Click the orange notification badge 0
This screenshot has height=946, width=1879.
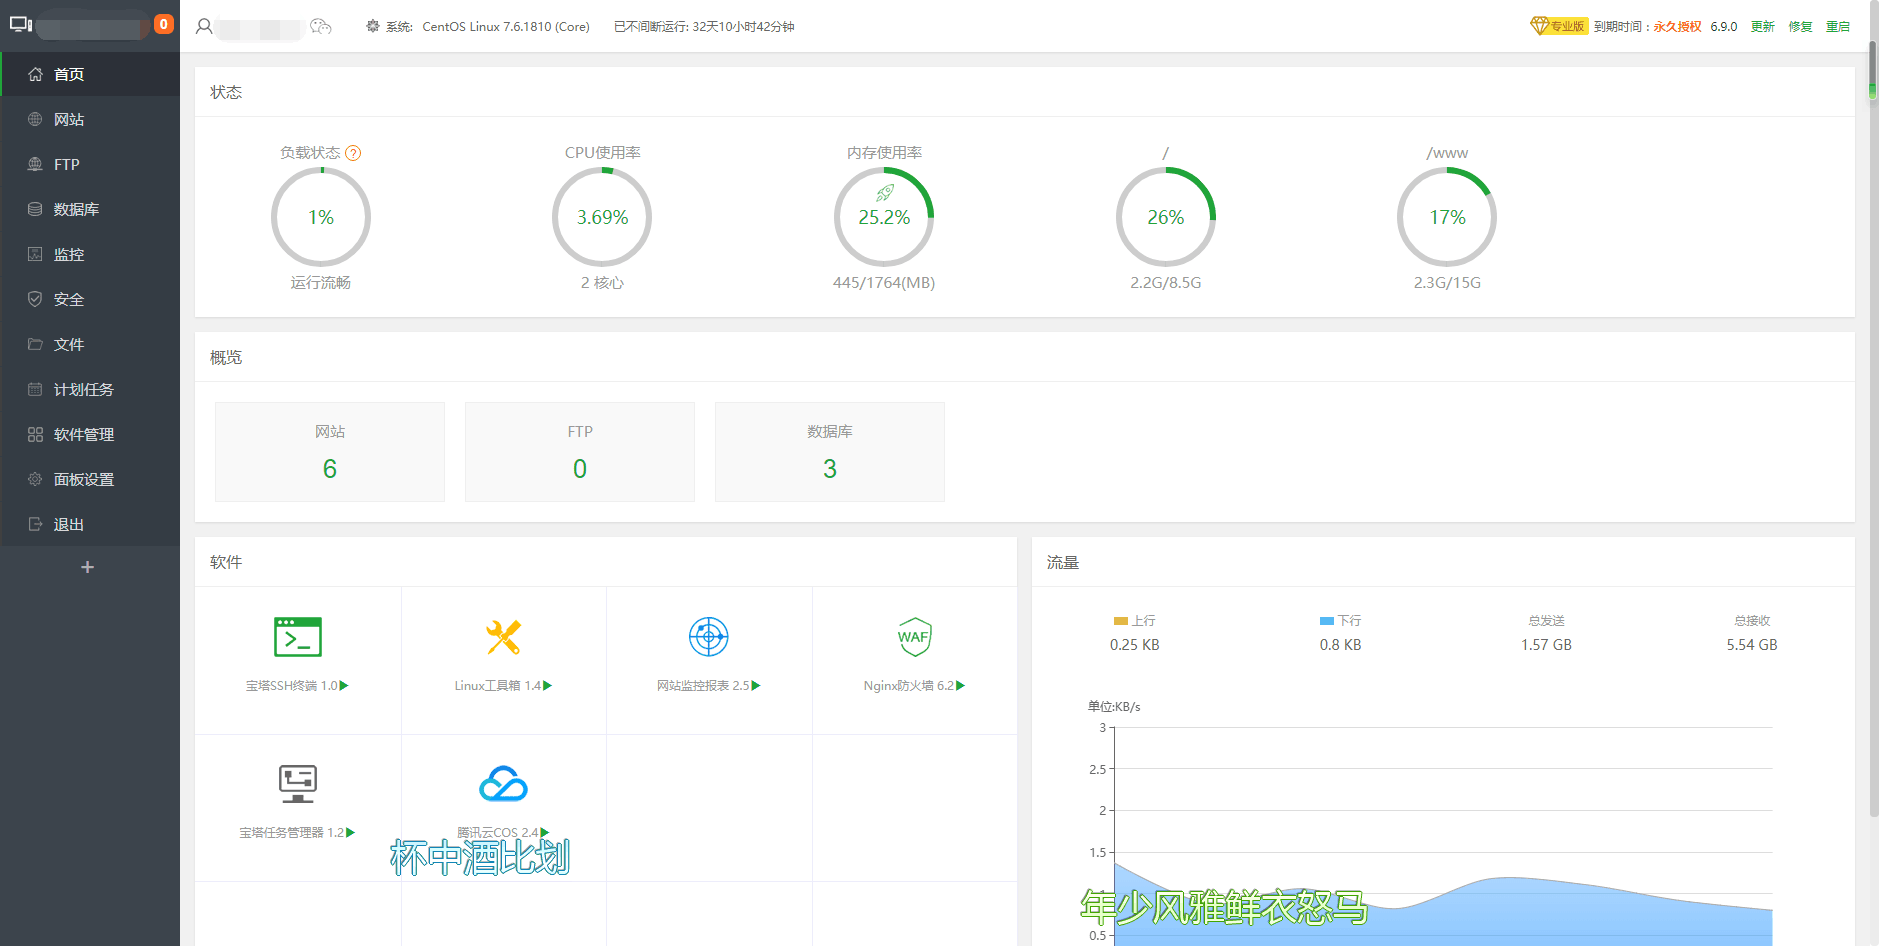click(x=164, y=24)
